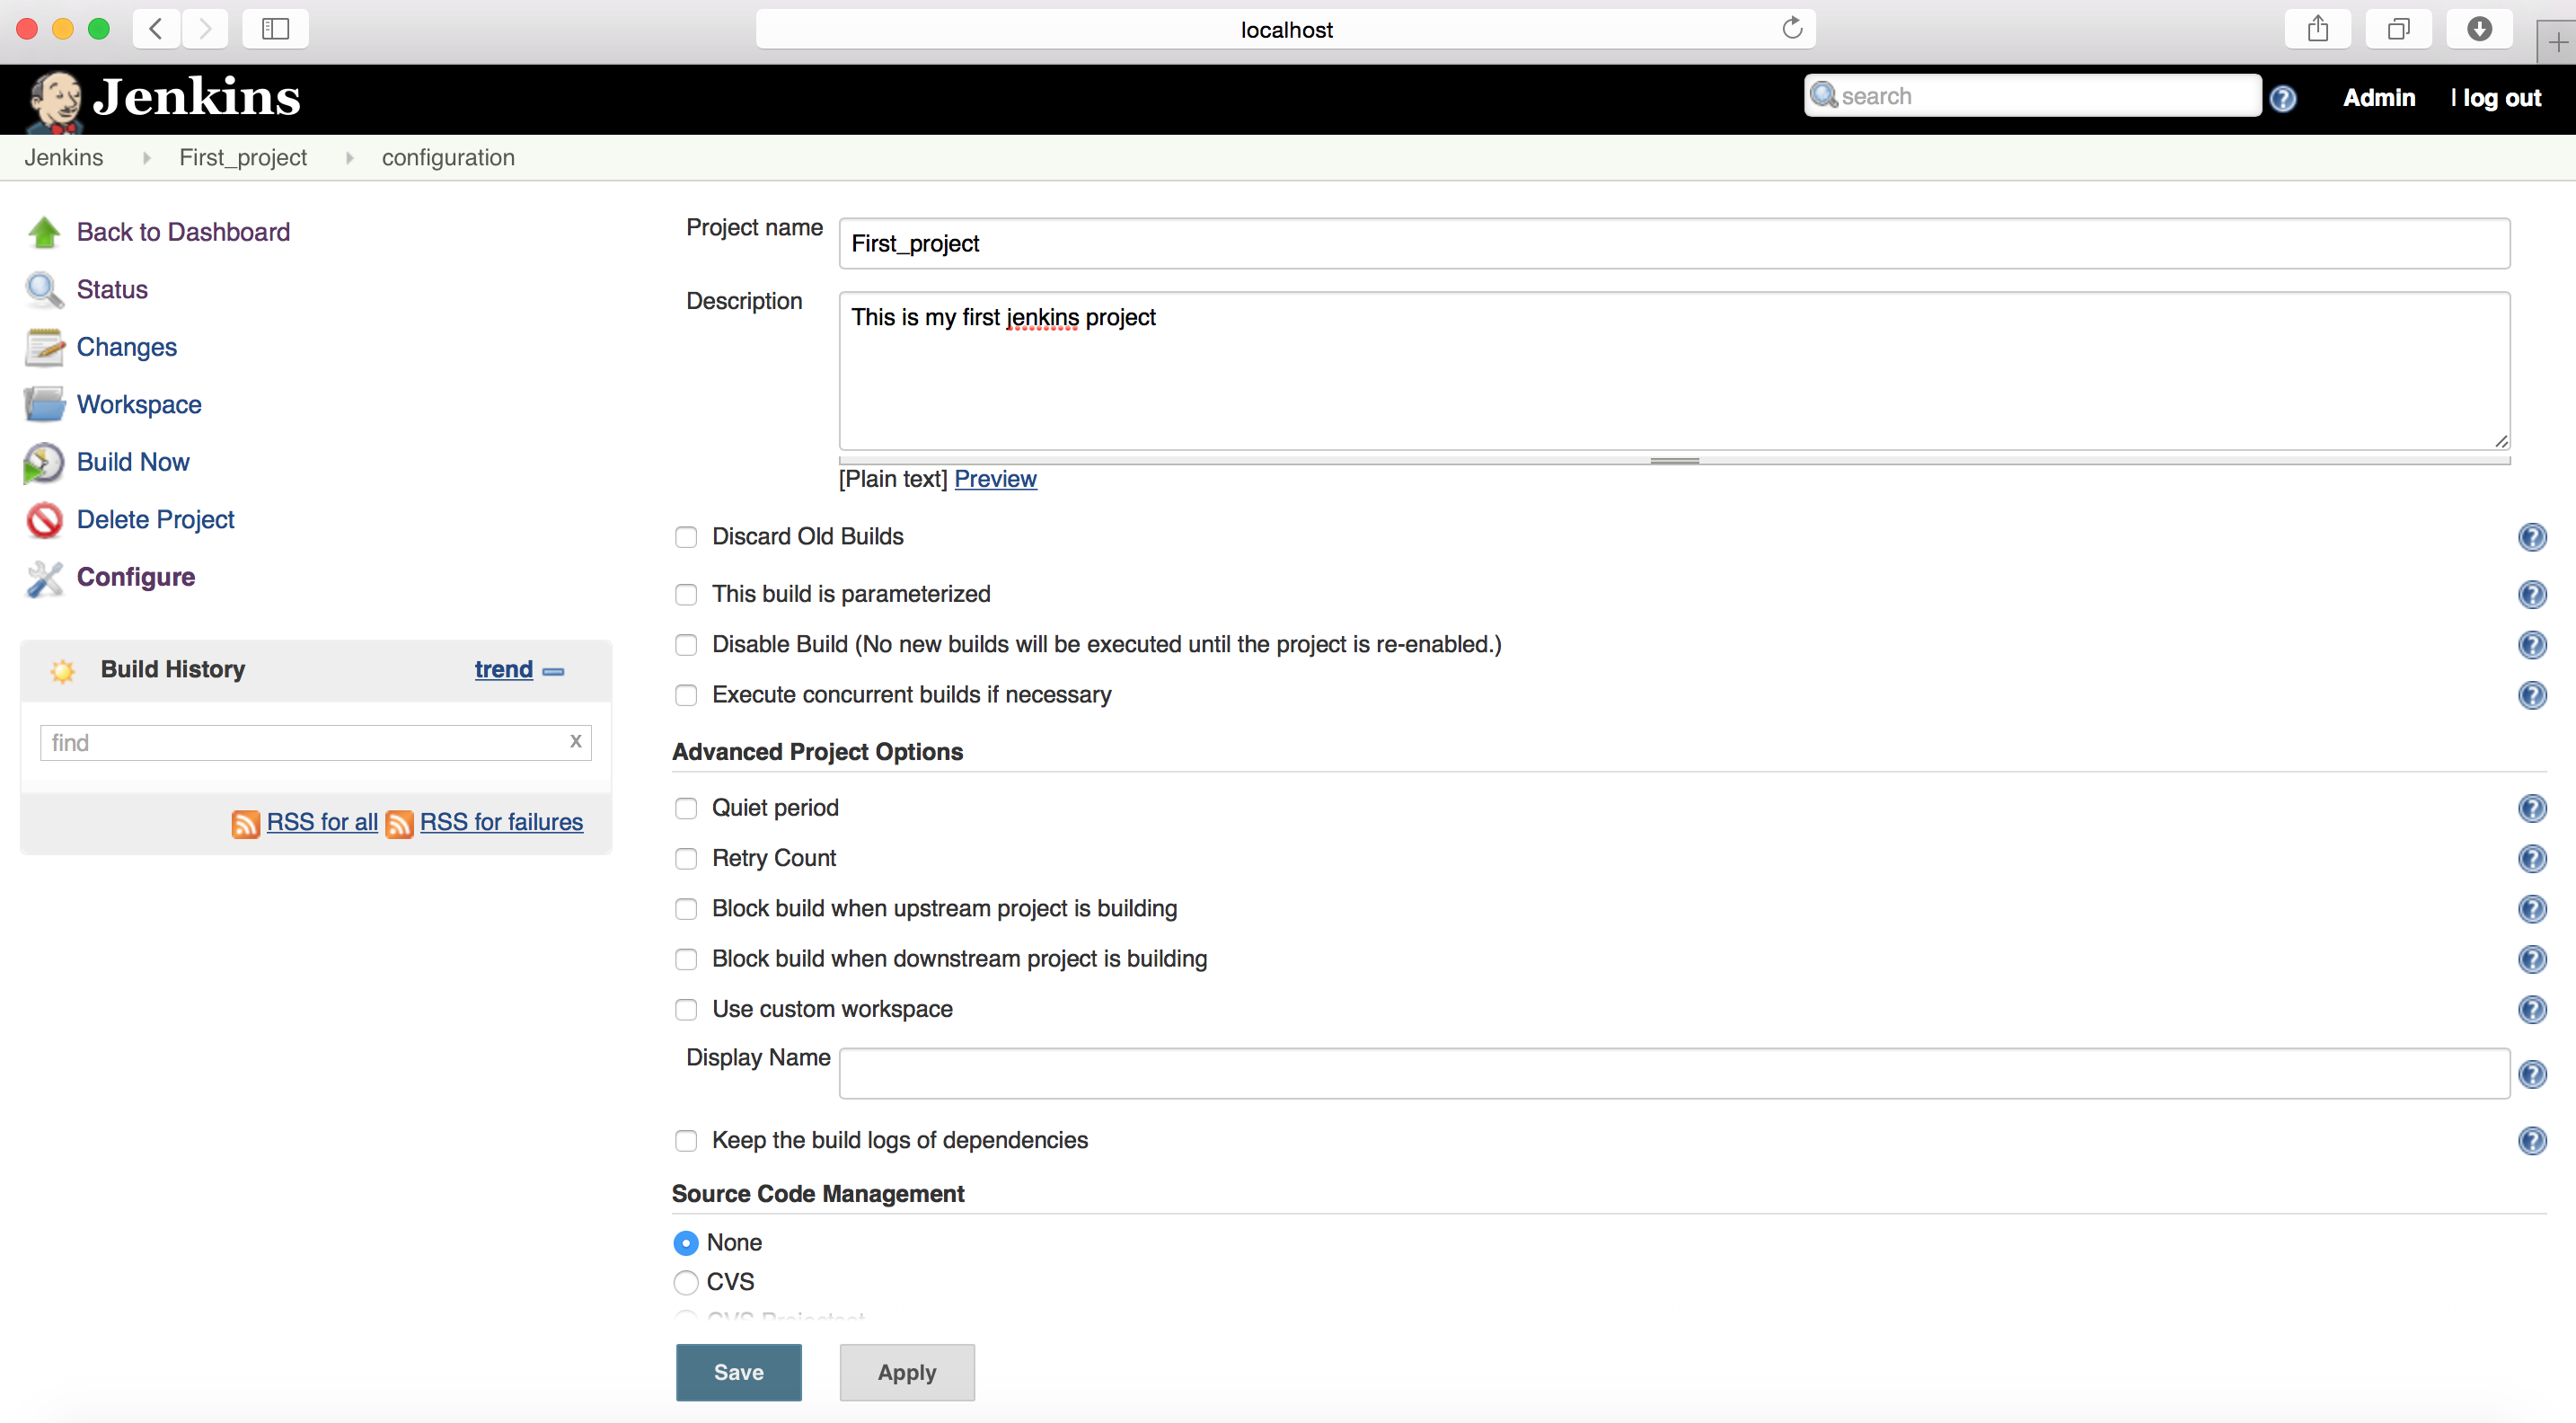Click the Jenkins butler logo icon
Image resolution: width=2576 pixels, height=1423 pixels.
click(55, 101)
